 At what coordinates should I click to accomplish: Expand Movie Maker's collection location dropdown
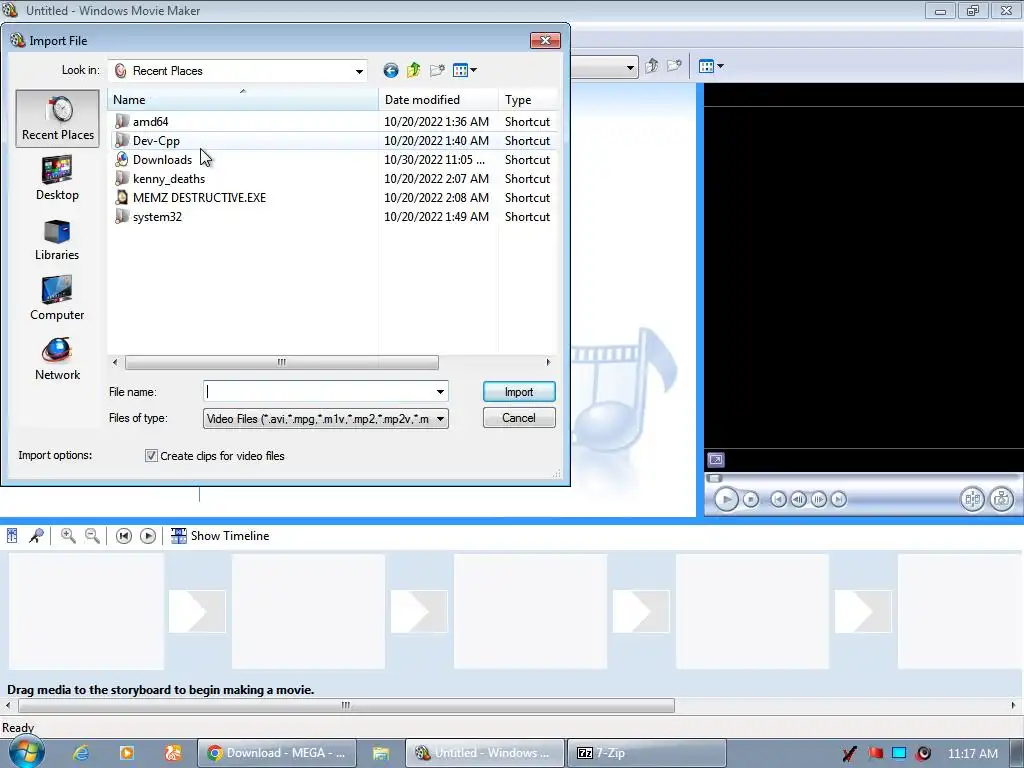tap(630, 67)
